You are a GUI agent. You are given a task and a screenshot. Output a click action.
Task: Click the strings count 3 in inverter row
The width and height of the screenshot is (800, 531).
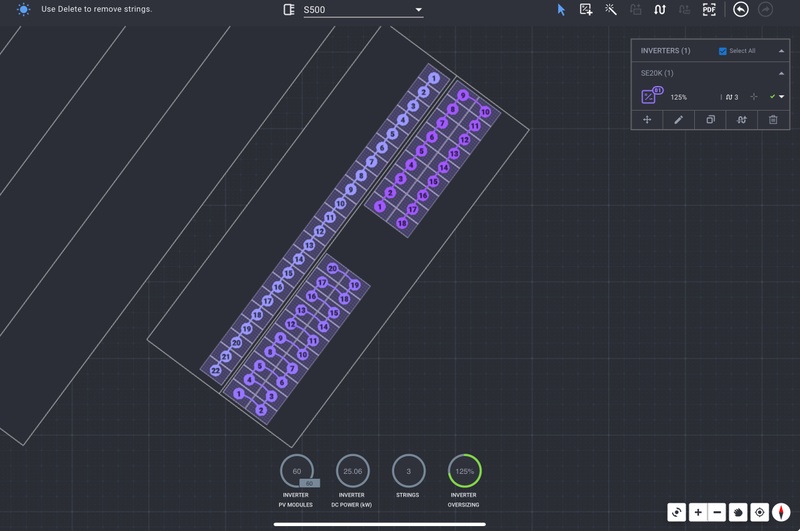pos(732,97)
